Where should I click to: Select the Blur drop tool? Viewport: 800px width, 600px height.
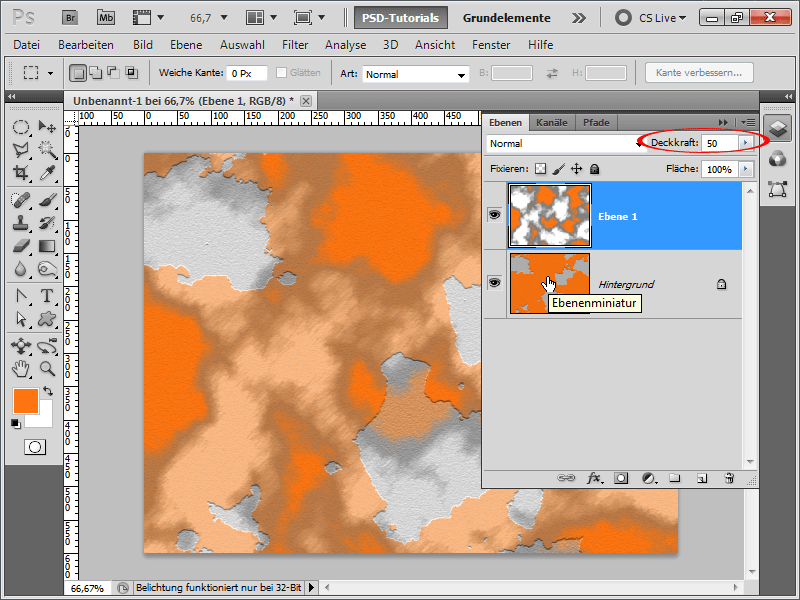20,269
